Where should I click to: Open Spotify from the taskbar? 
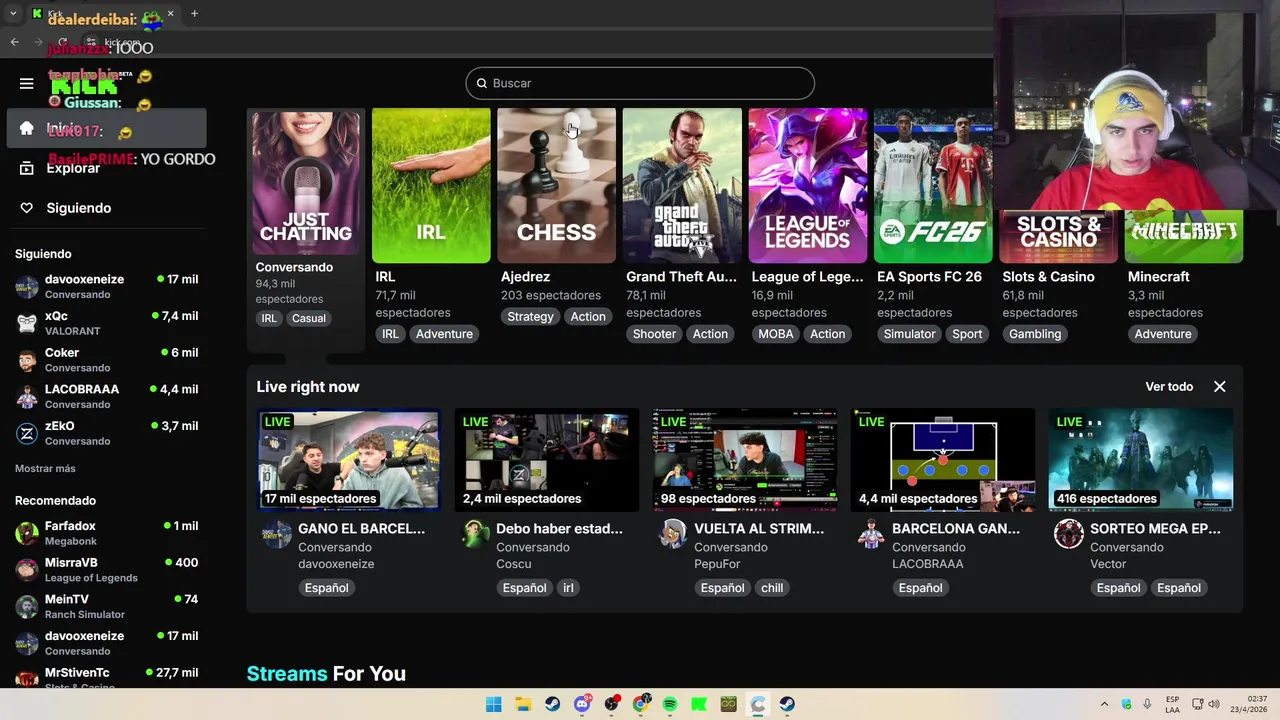click(670, 704)
